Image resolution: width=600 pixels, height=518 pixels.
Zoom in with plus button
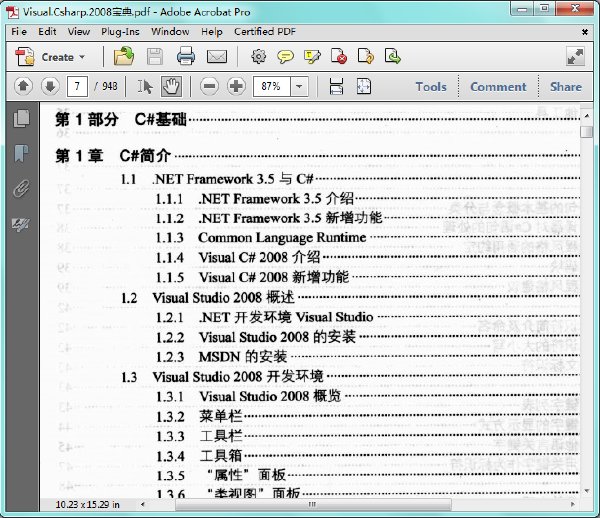(x=236, y=86)
